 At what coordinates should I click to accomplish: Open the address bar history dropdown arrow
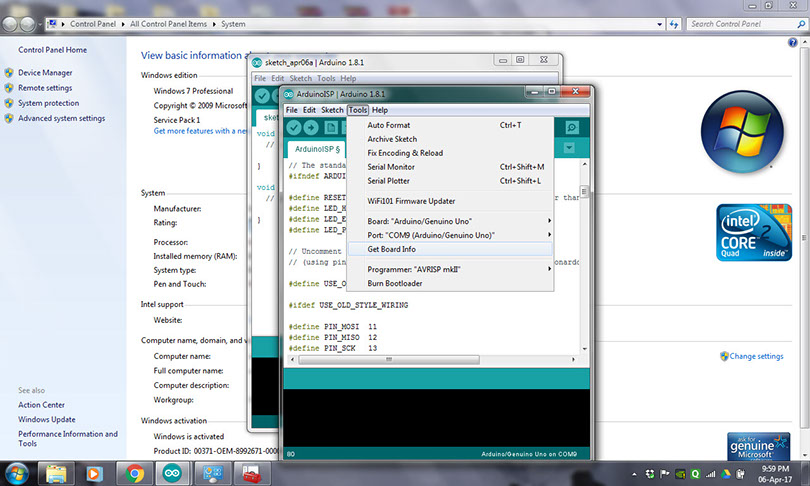pos(660,24)
